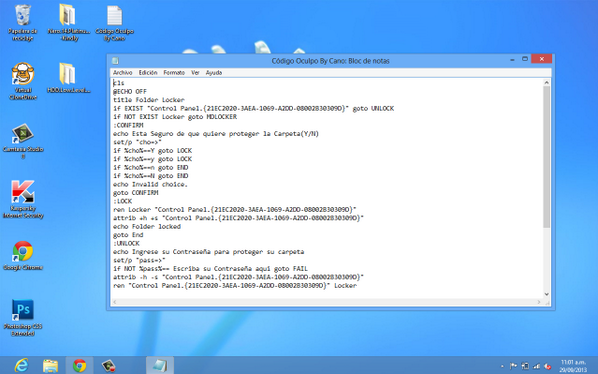Click the 'echo Folder locked' line

pyautogui.click(x=147, y=226)
